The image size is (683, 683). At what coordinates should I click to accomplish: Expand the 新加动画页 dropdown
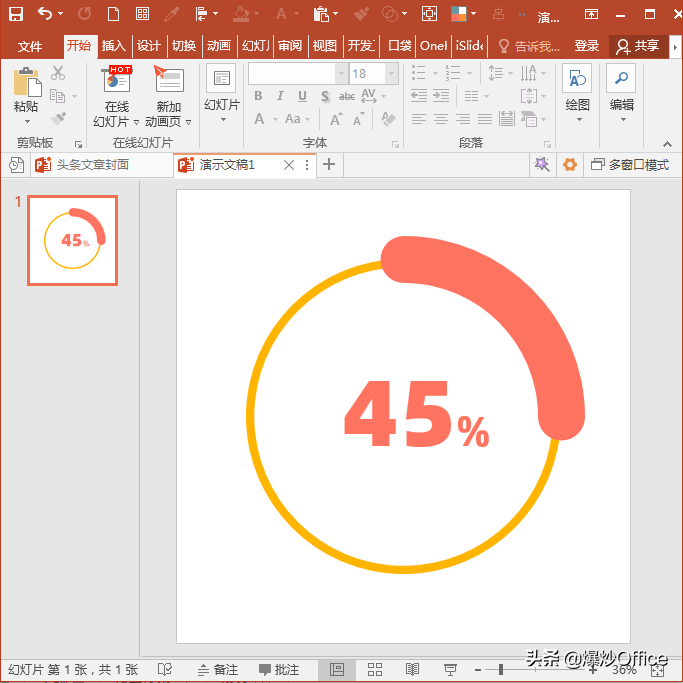tap(188, 122)
